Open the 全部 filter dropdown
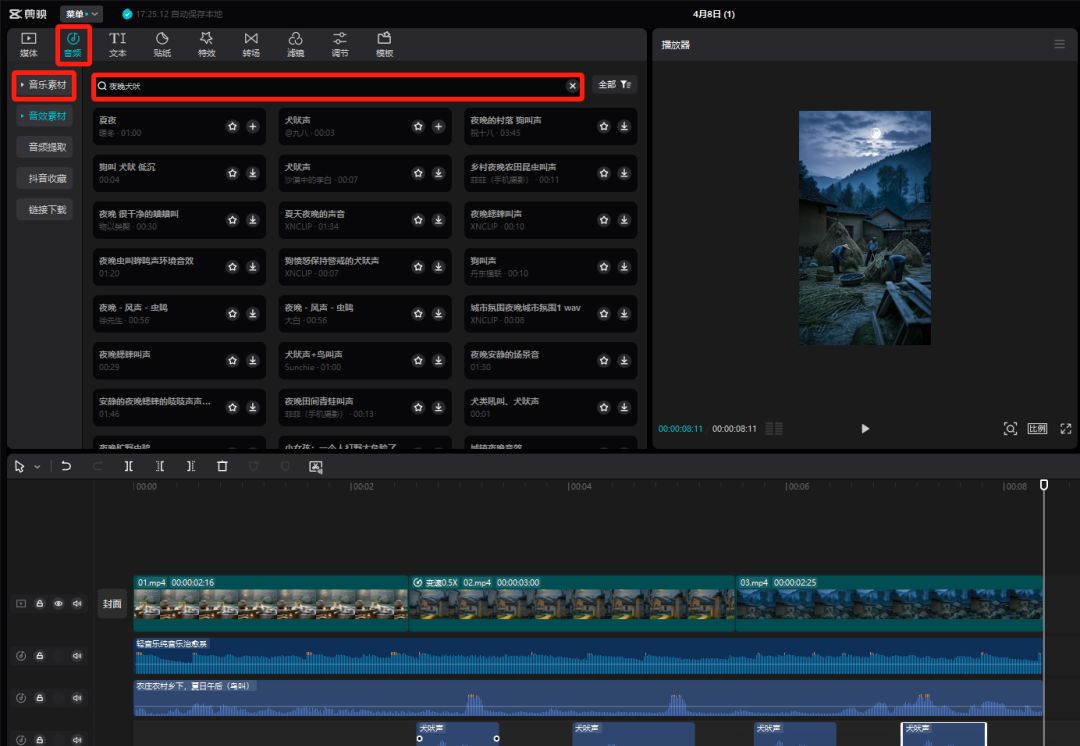The image size is (1080, 746). click(614, 85)
